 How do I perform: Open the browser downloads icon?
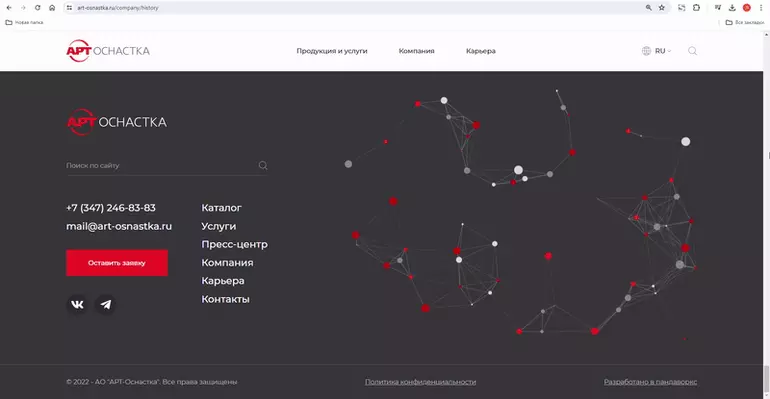click(732, 8)
